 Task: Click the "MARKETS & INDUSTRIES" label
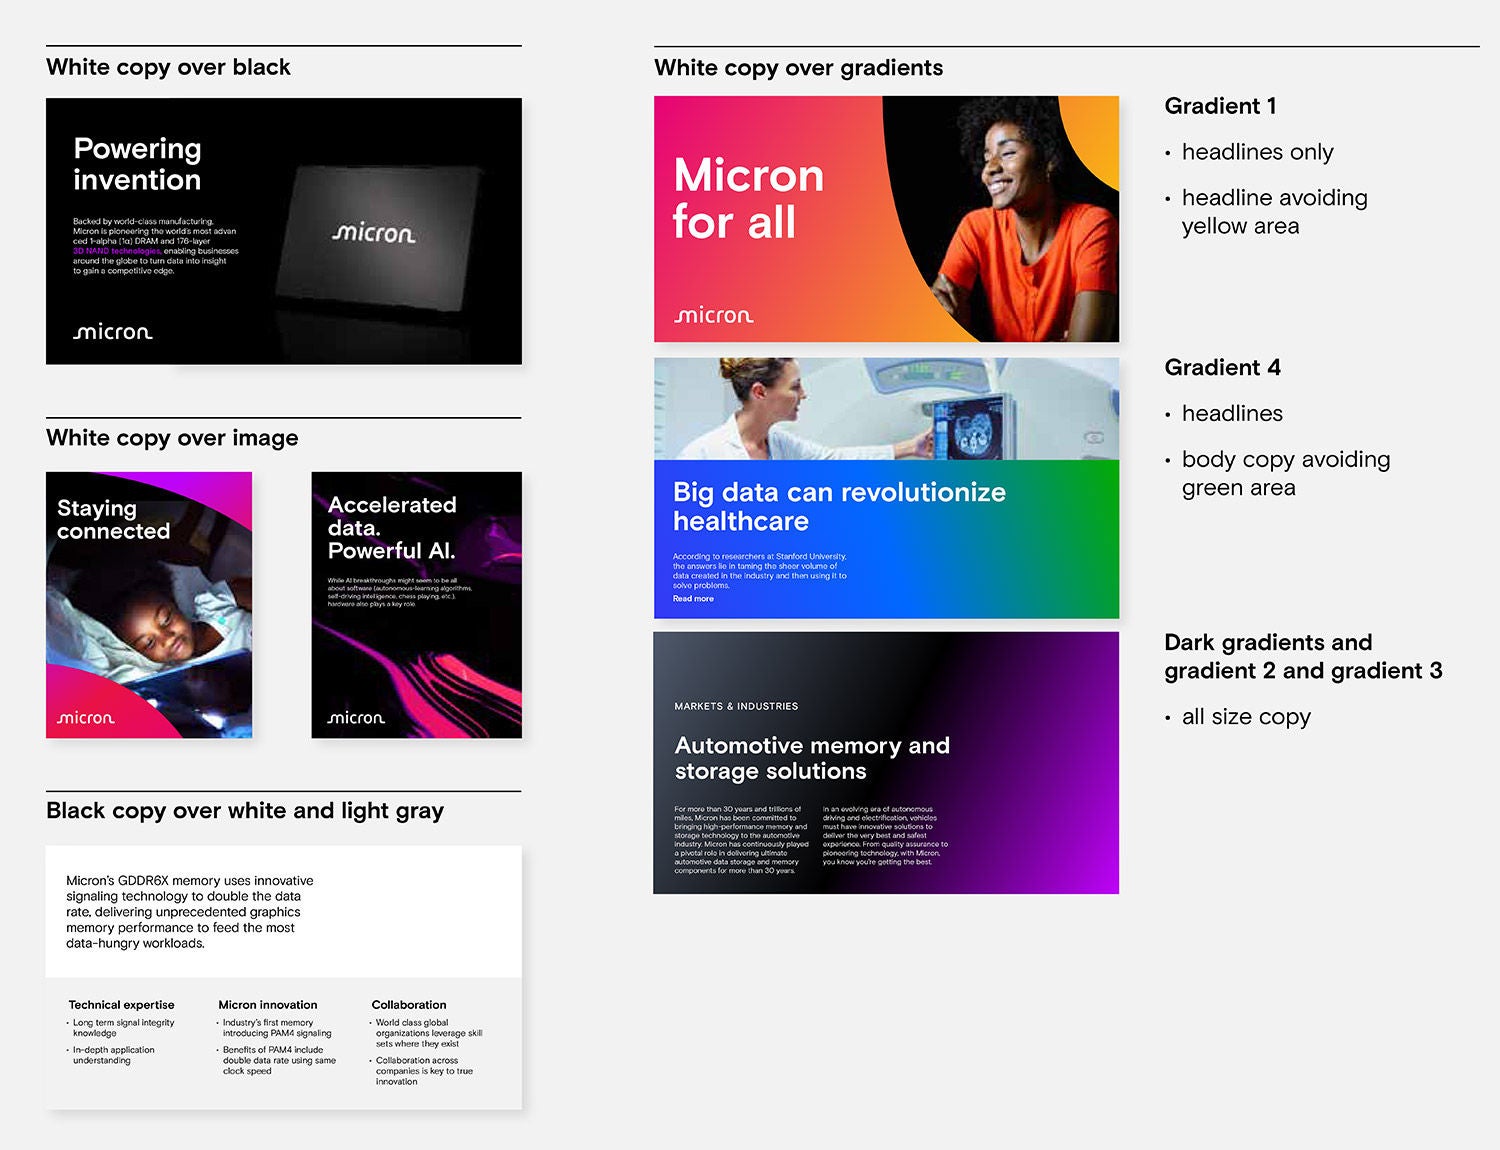coord(736,706)
